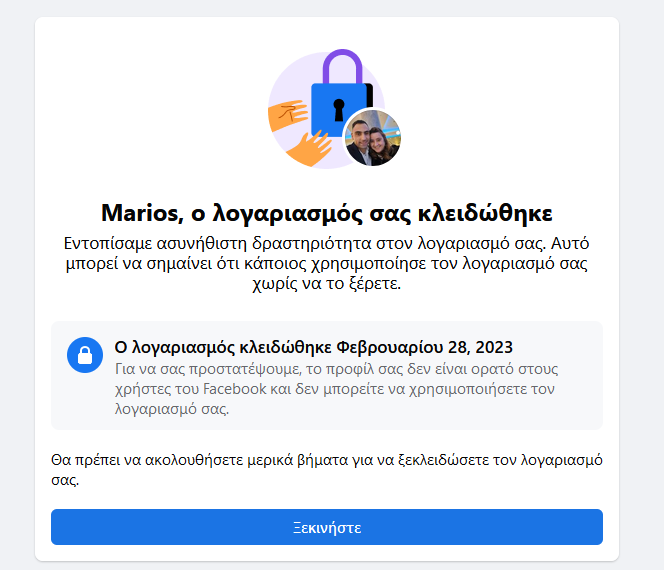Click the purple shackle of the padlock
This screenshot has width=664, height=570.
tap(343, 66)
